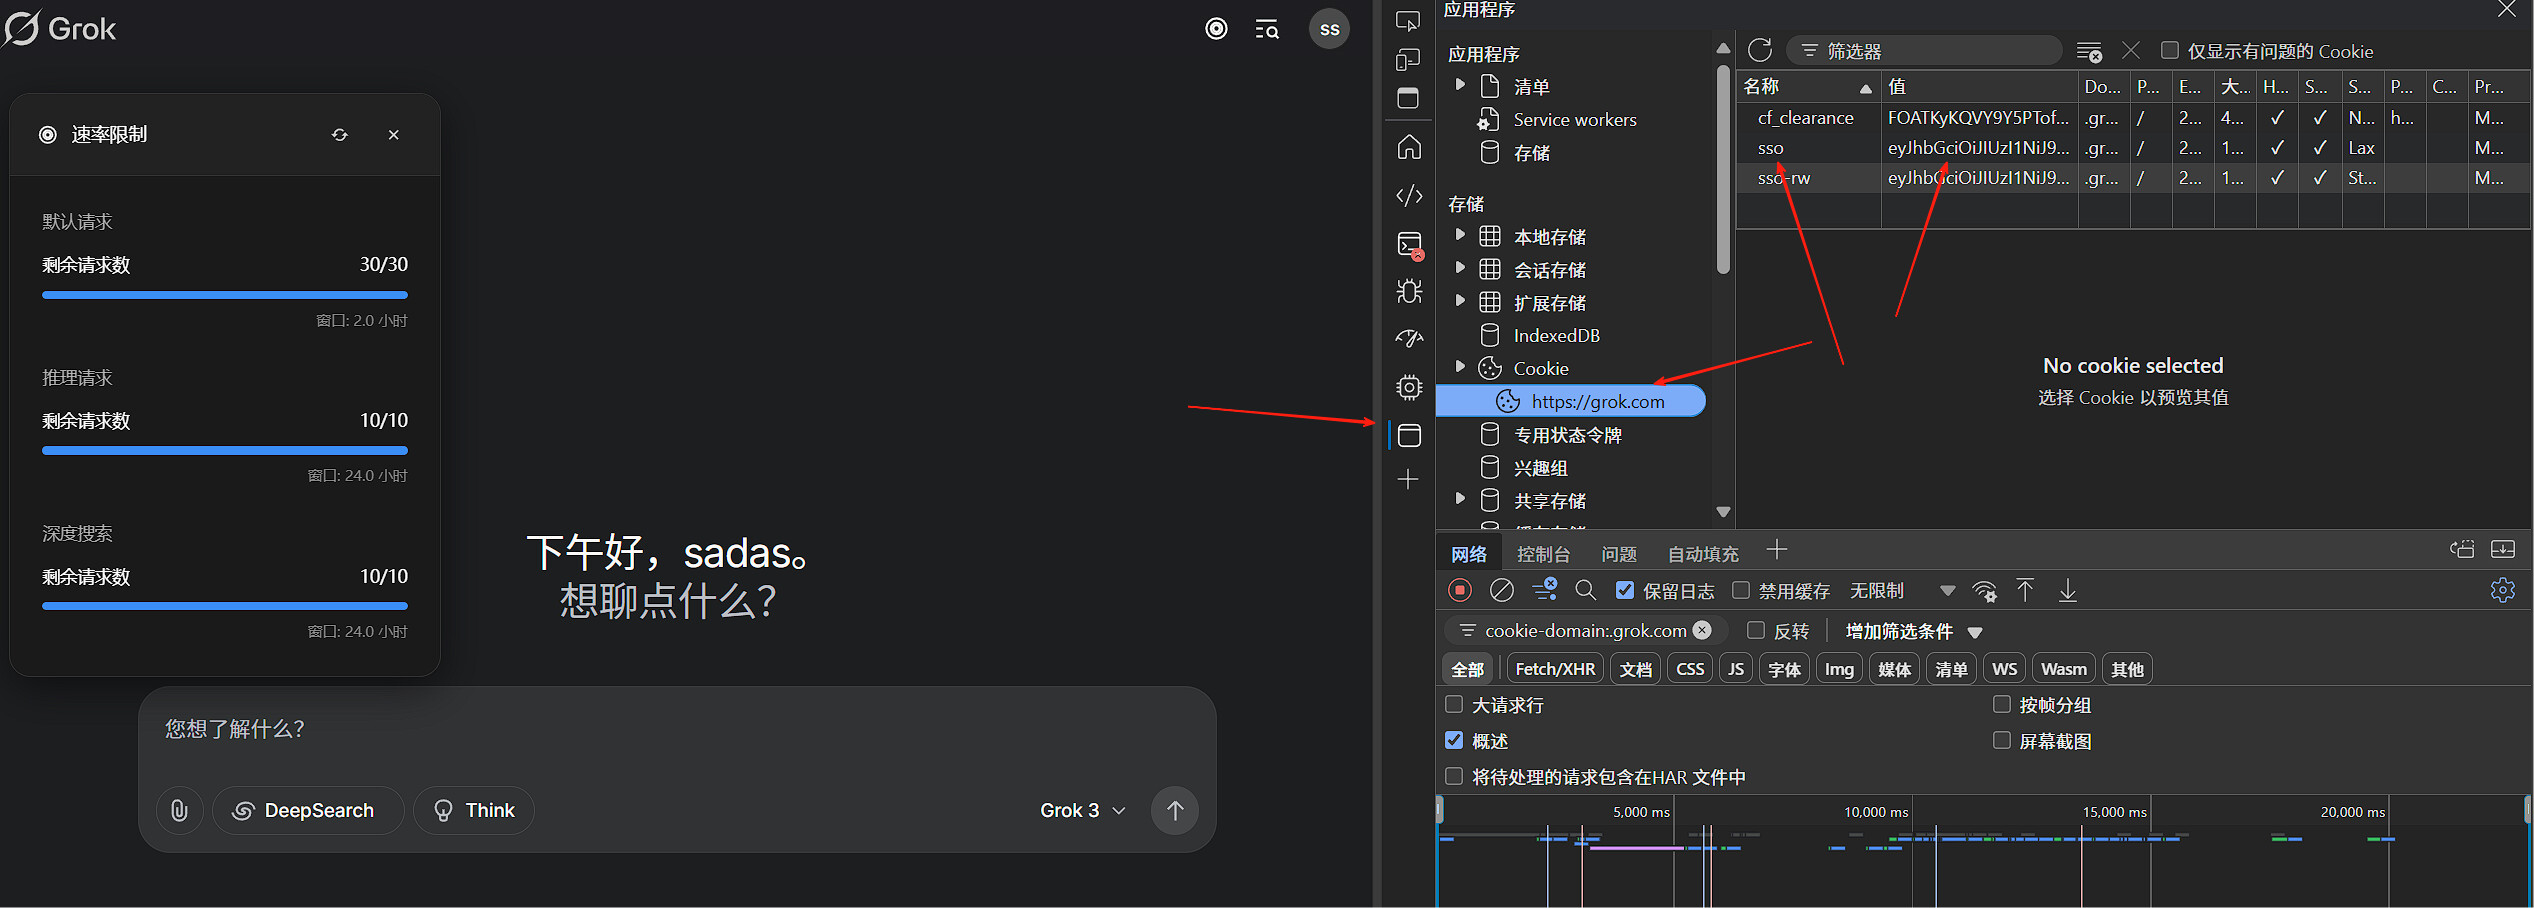Viewport: 2534px width, 908px height.
Task: Click the network record stop button
Action: 1460,590
